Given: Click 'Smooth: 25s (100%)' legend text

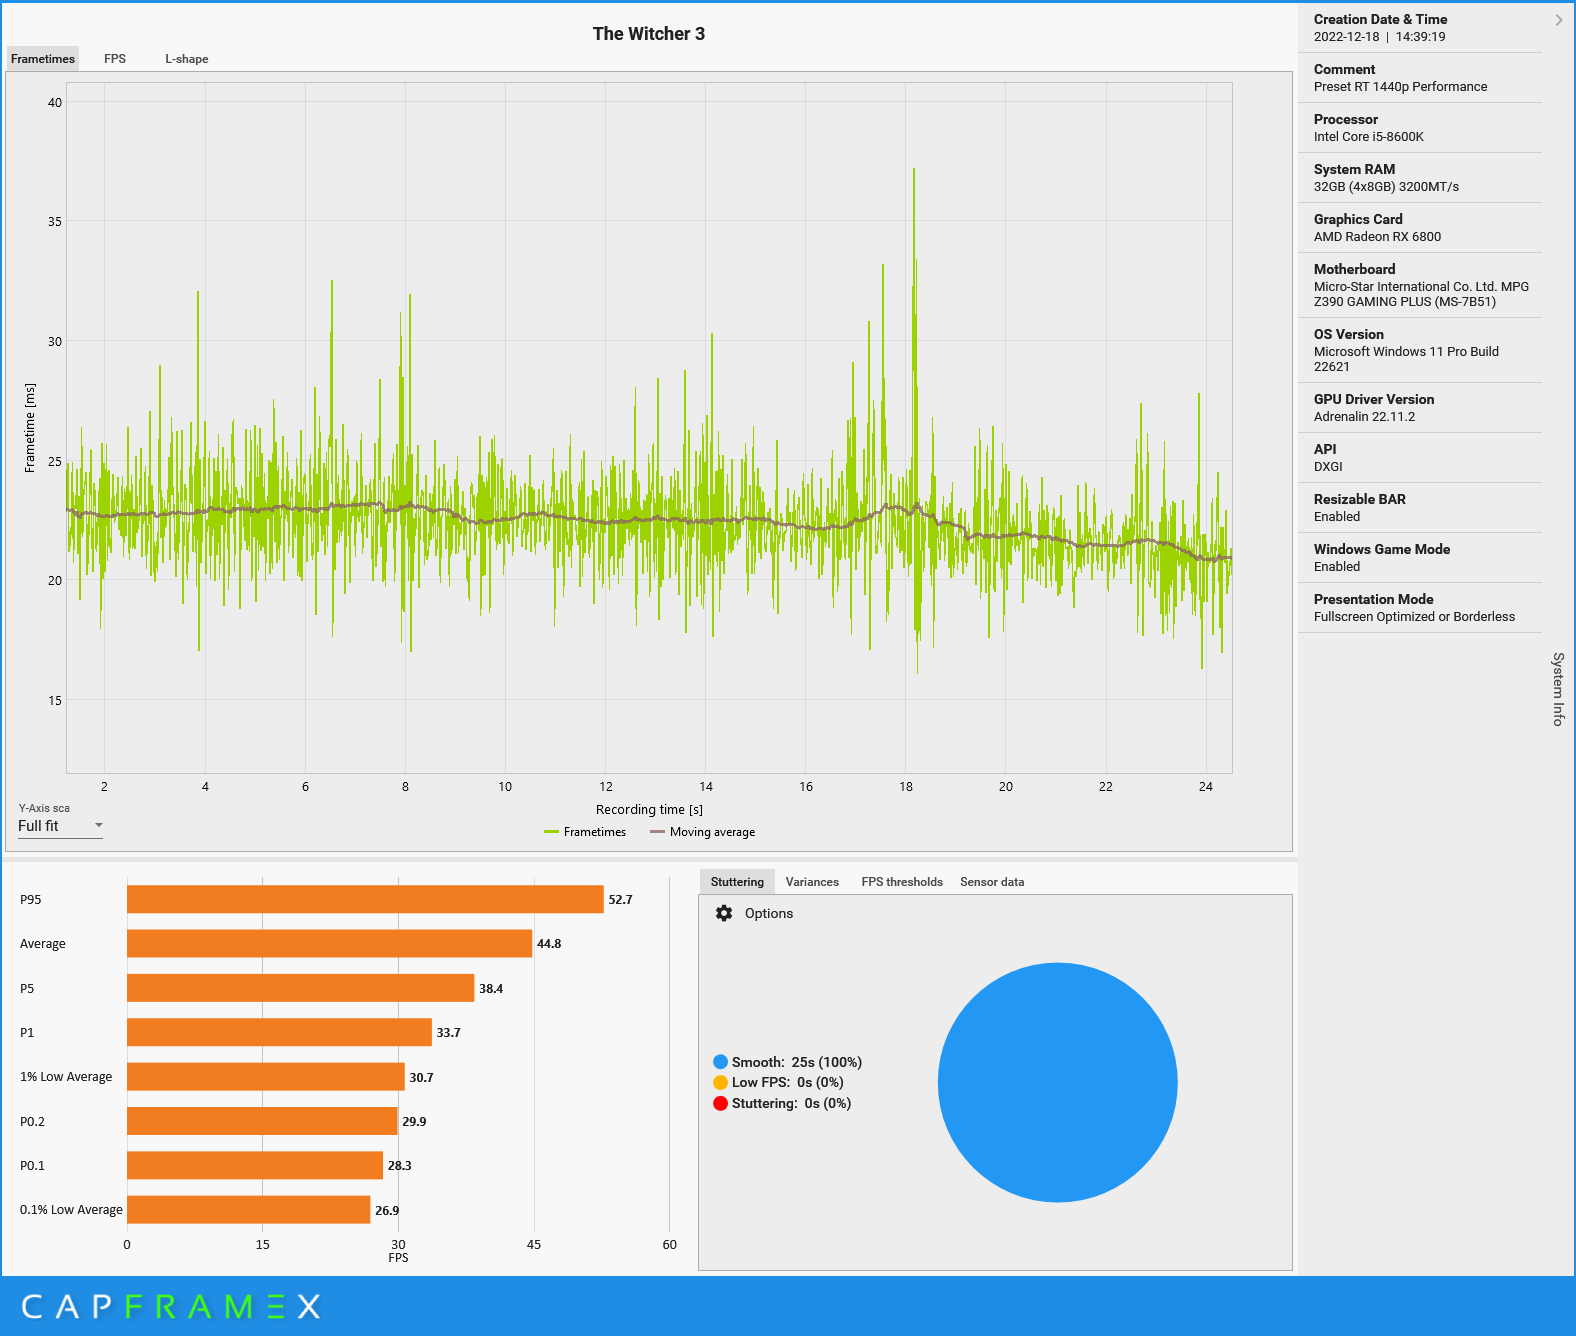Looking at the screenshot, I should [x=796, y=1062].
